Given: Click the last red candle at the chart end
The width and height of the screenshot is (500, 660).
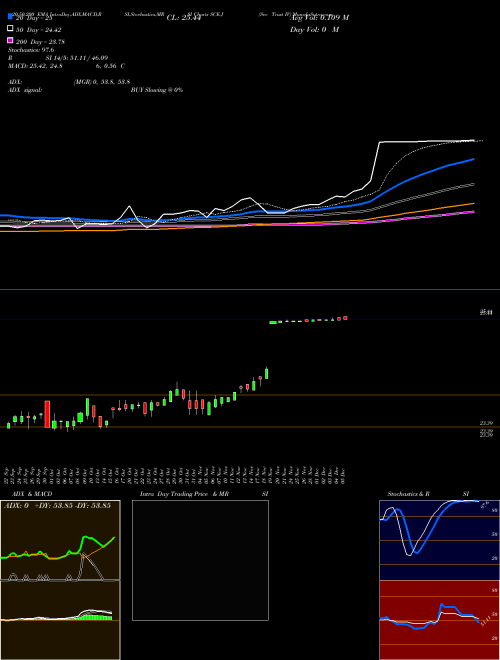Looking at the screenshot, I should click(x=346, y=318).
